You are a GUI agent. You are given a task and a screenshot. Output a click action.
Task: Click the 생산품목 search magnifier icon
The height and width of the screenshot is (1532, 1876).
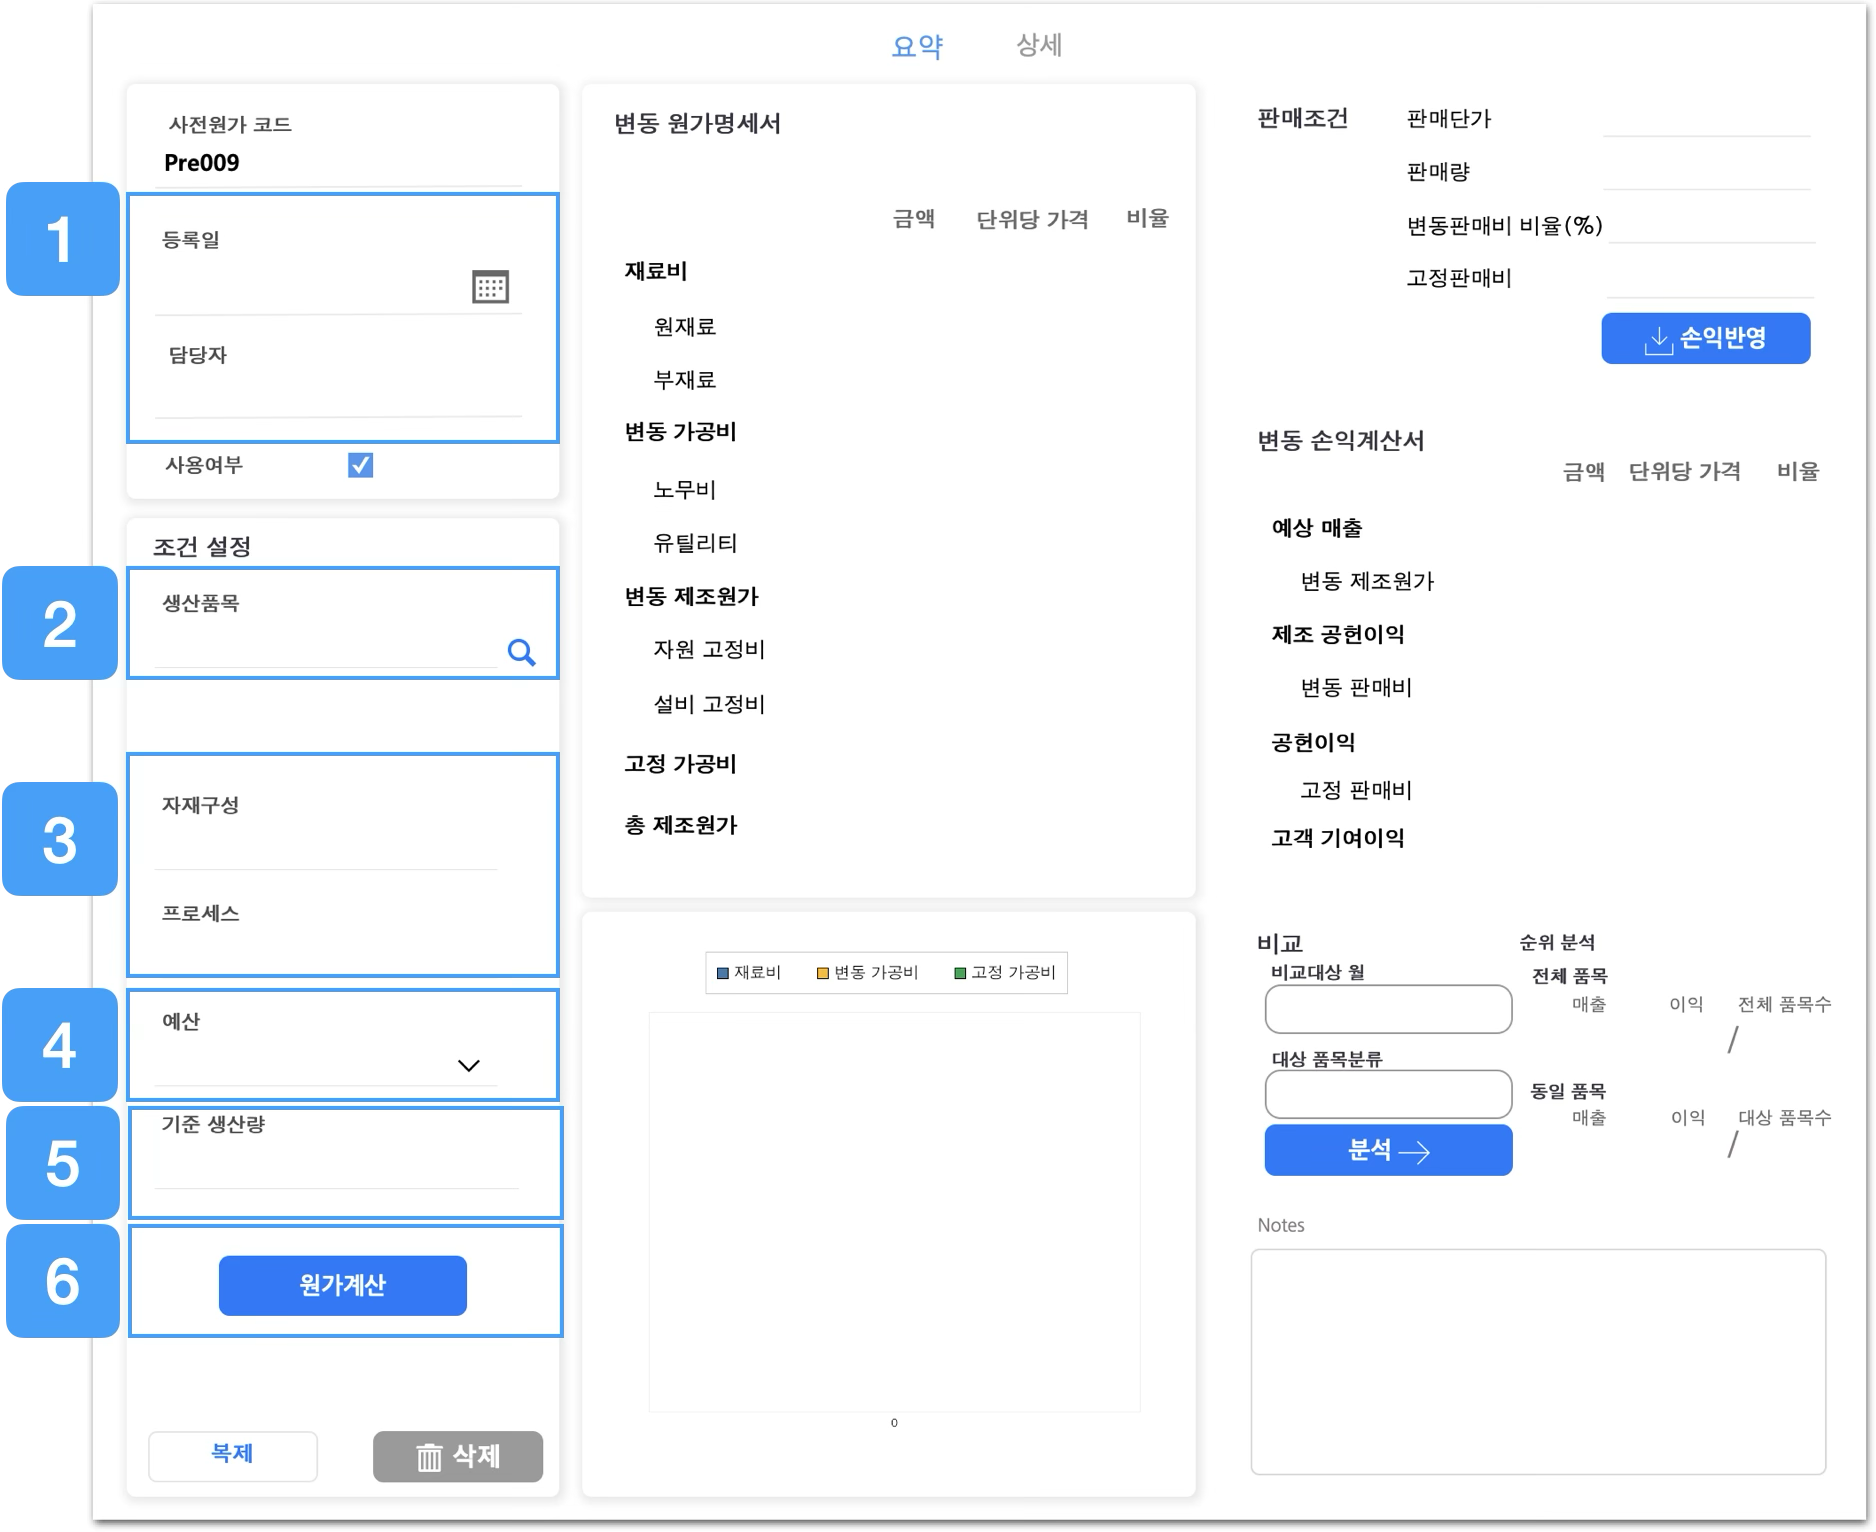[521, 652]
